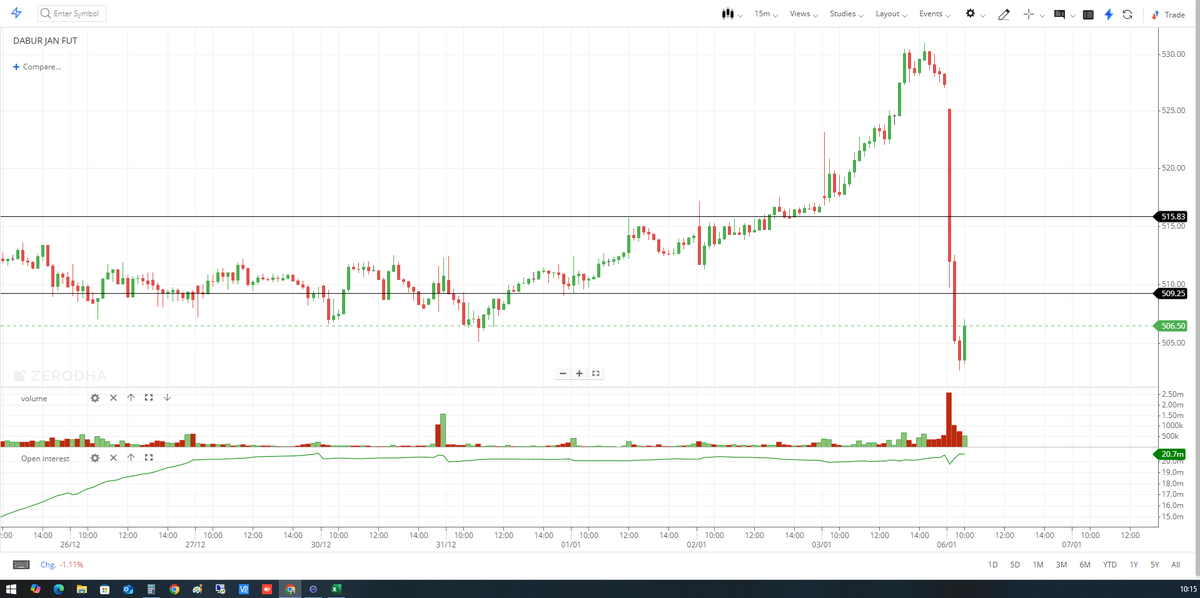Maximize the volume panel
Viewport: 1200px width, 598px height.
pos(149,398)
